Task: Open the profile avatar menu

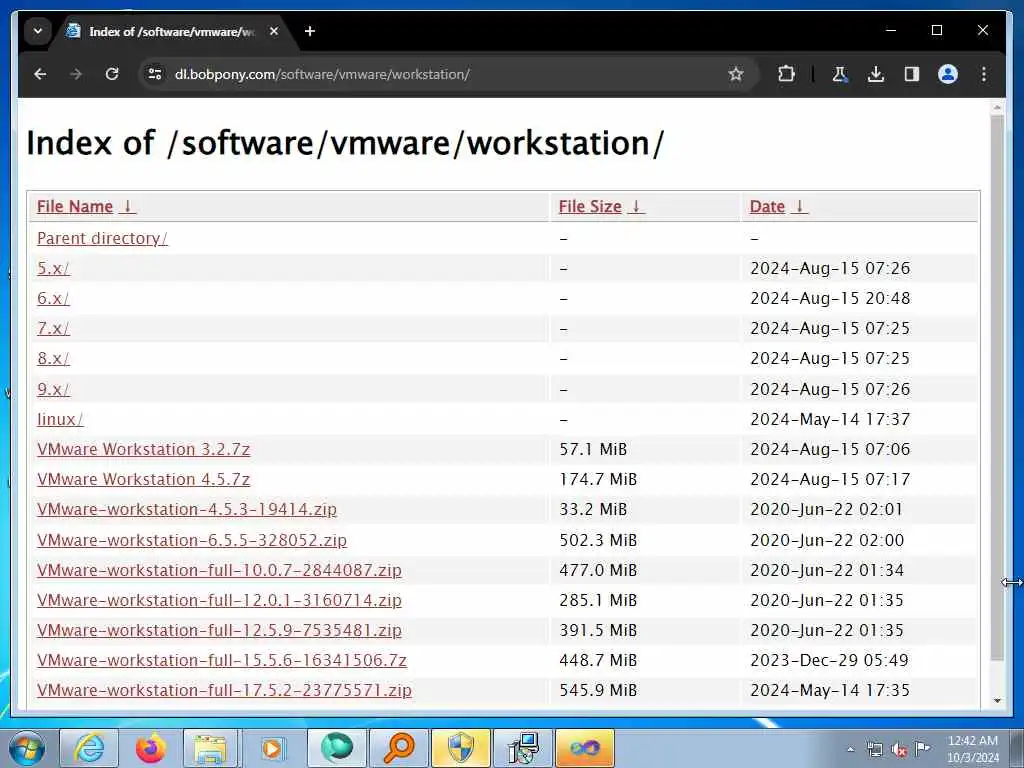Action: click(948, 74)
